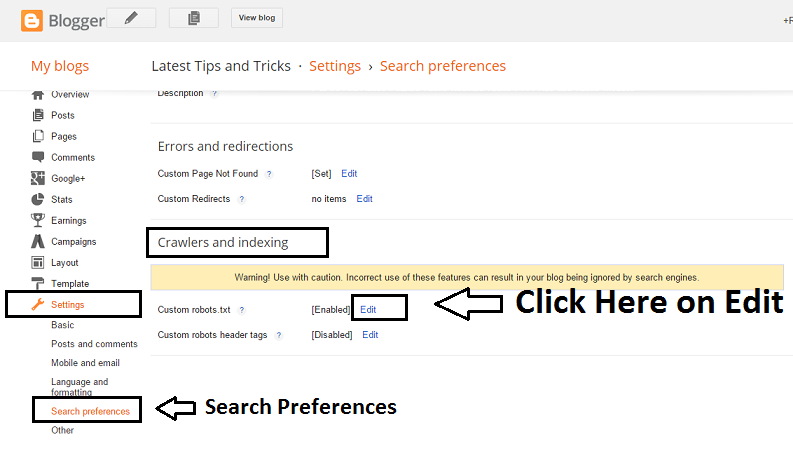The height and width of the screenshot is (451, 793).
Task: Click the Blogger logo icon
Action: pyautogui.click(x=31, y=21)
